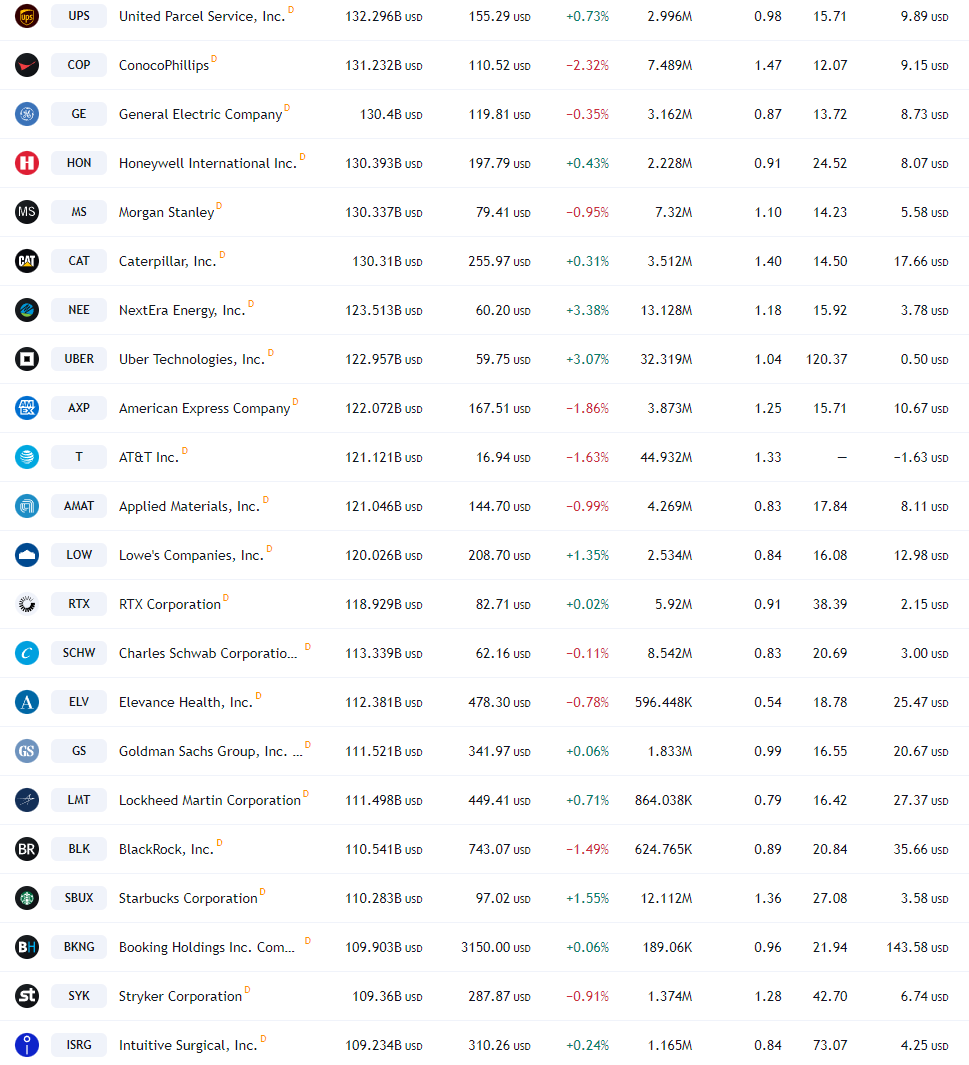Click the Morgan Stanley MS logo
This screenshot has width=969, height=1065.
point(27,212)
